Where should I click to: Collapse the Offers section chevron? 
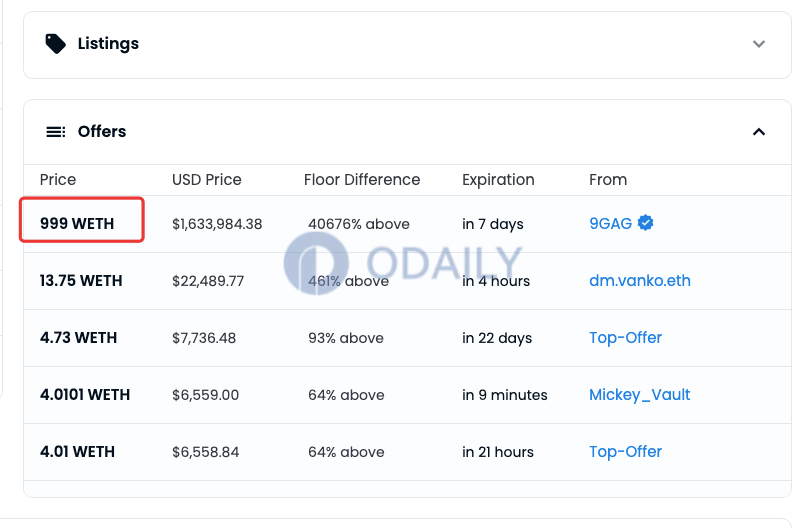point(759,132)
